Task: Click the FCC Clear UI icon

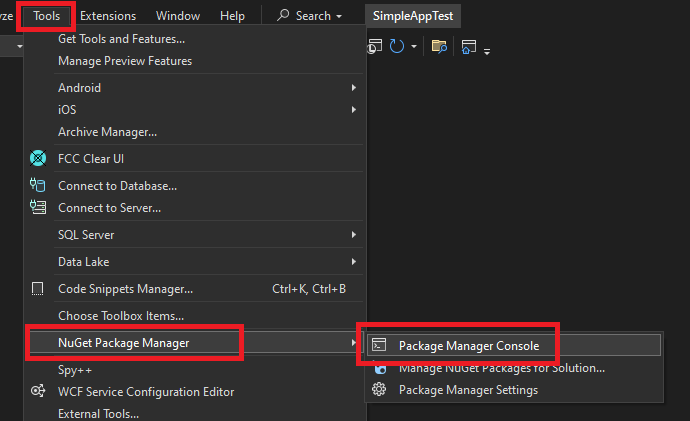Action: click(x=38, y=158)
